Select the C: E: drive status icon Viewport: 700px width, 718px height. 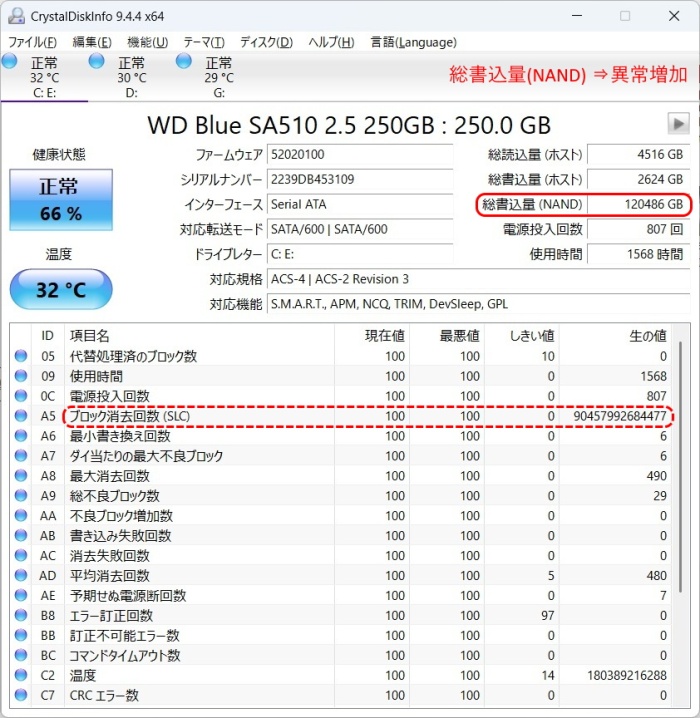coord(10,62)
